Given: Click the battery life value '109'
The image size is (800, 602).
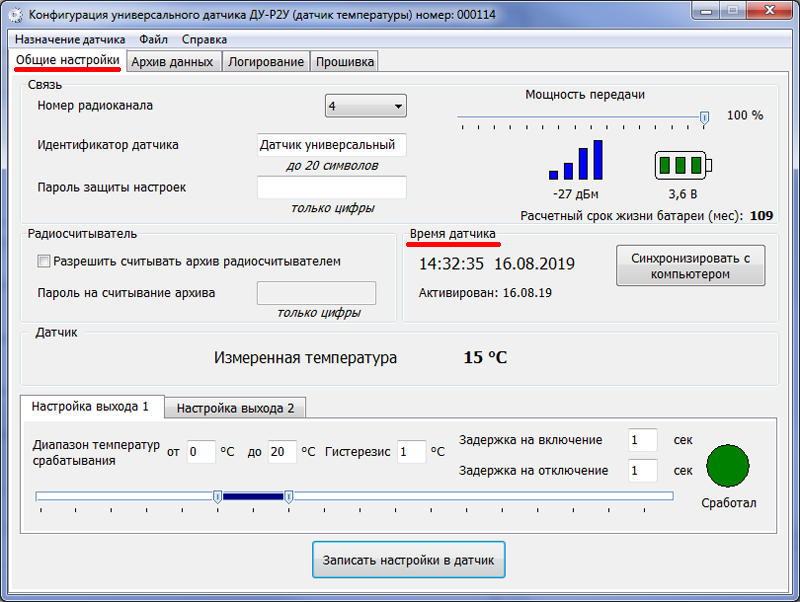Looking at the screenshot, I should (761, 216).
